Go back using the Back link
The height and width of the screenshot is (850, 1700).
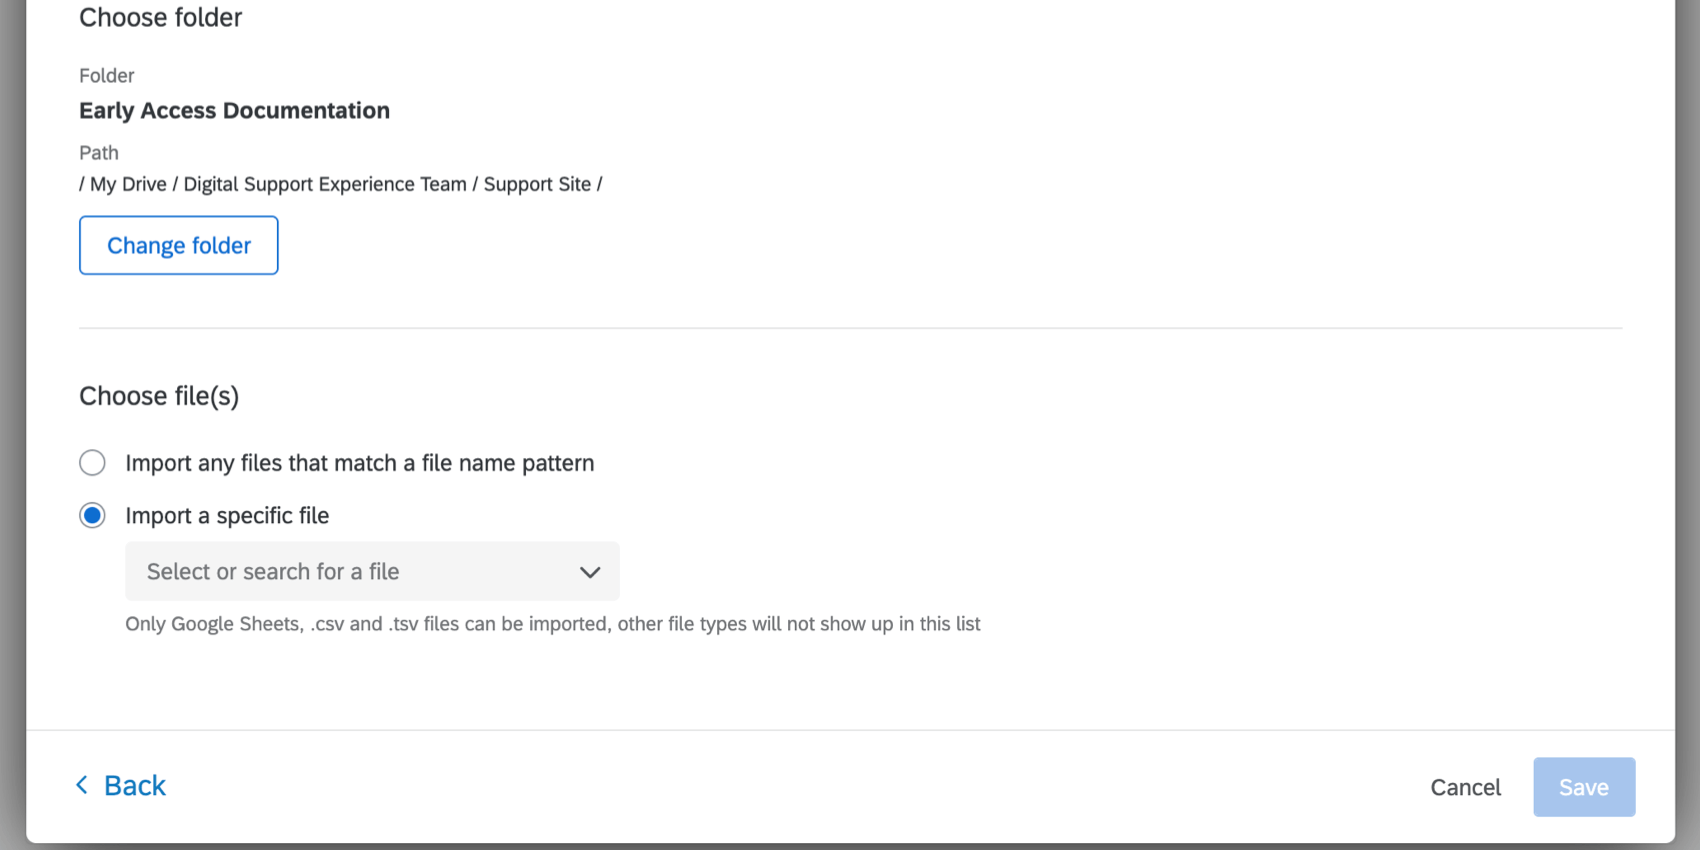coord(134,786)
